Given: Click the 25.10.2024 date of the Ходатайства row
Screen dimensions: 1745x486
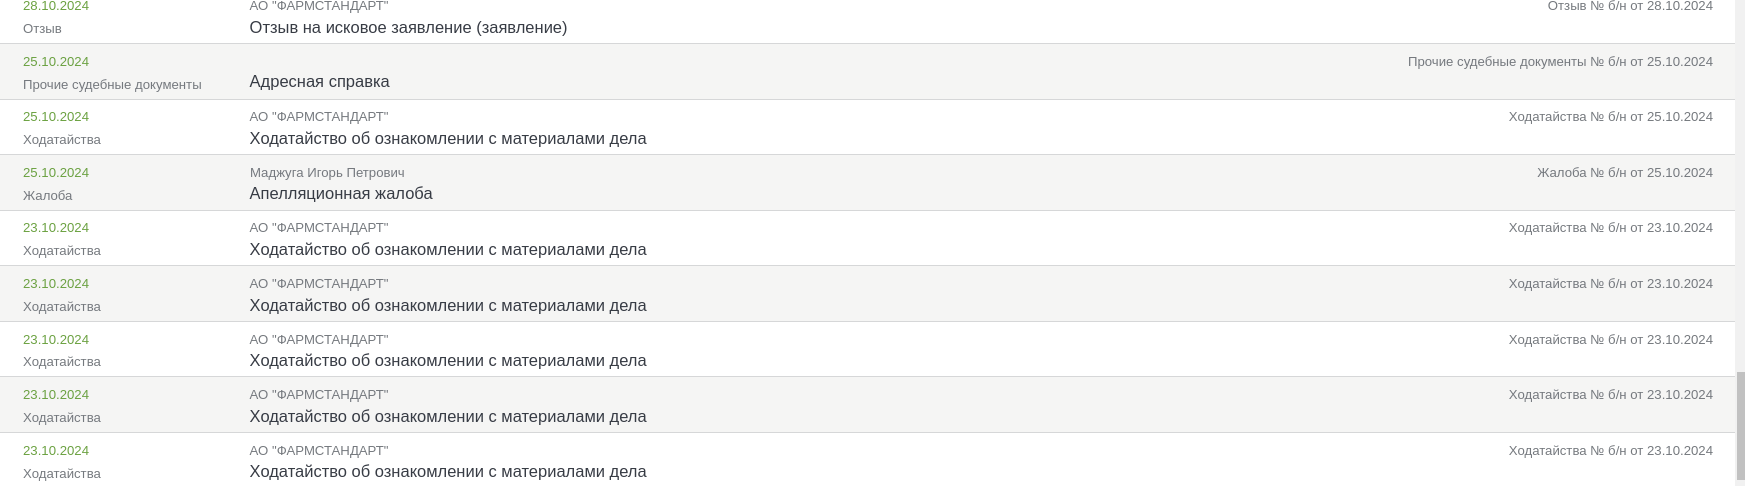Looking at the screenshot, I should (56, 117).
